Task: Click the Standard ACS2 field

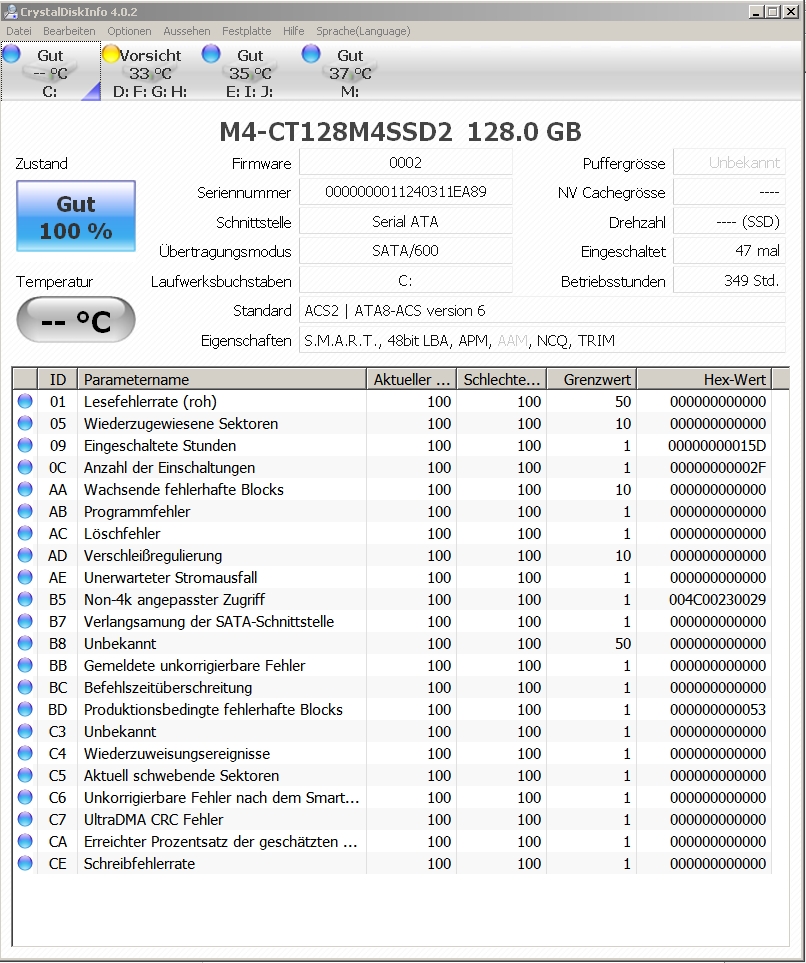Action: (542, 311)
